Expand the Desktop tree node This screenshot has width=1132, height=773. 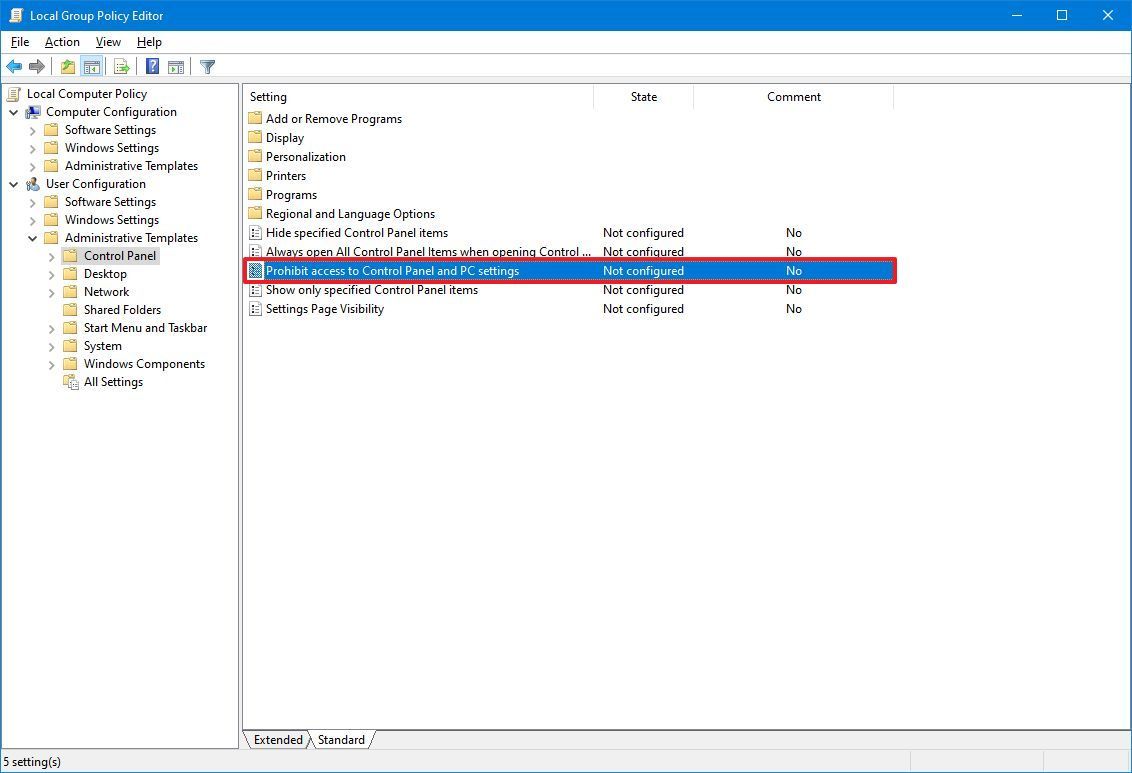pyautogui.click(x=50, y=273)
